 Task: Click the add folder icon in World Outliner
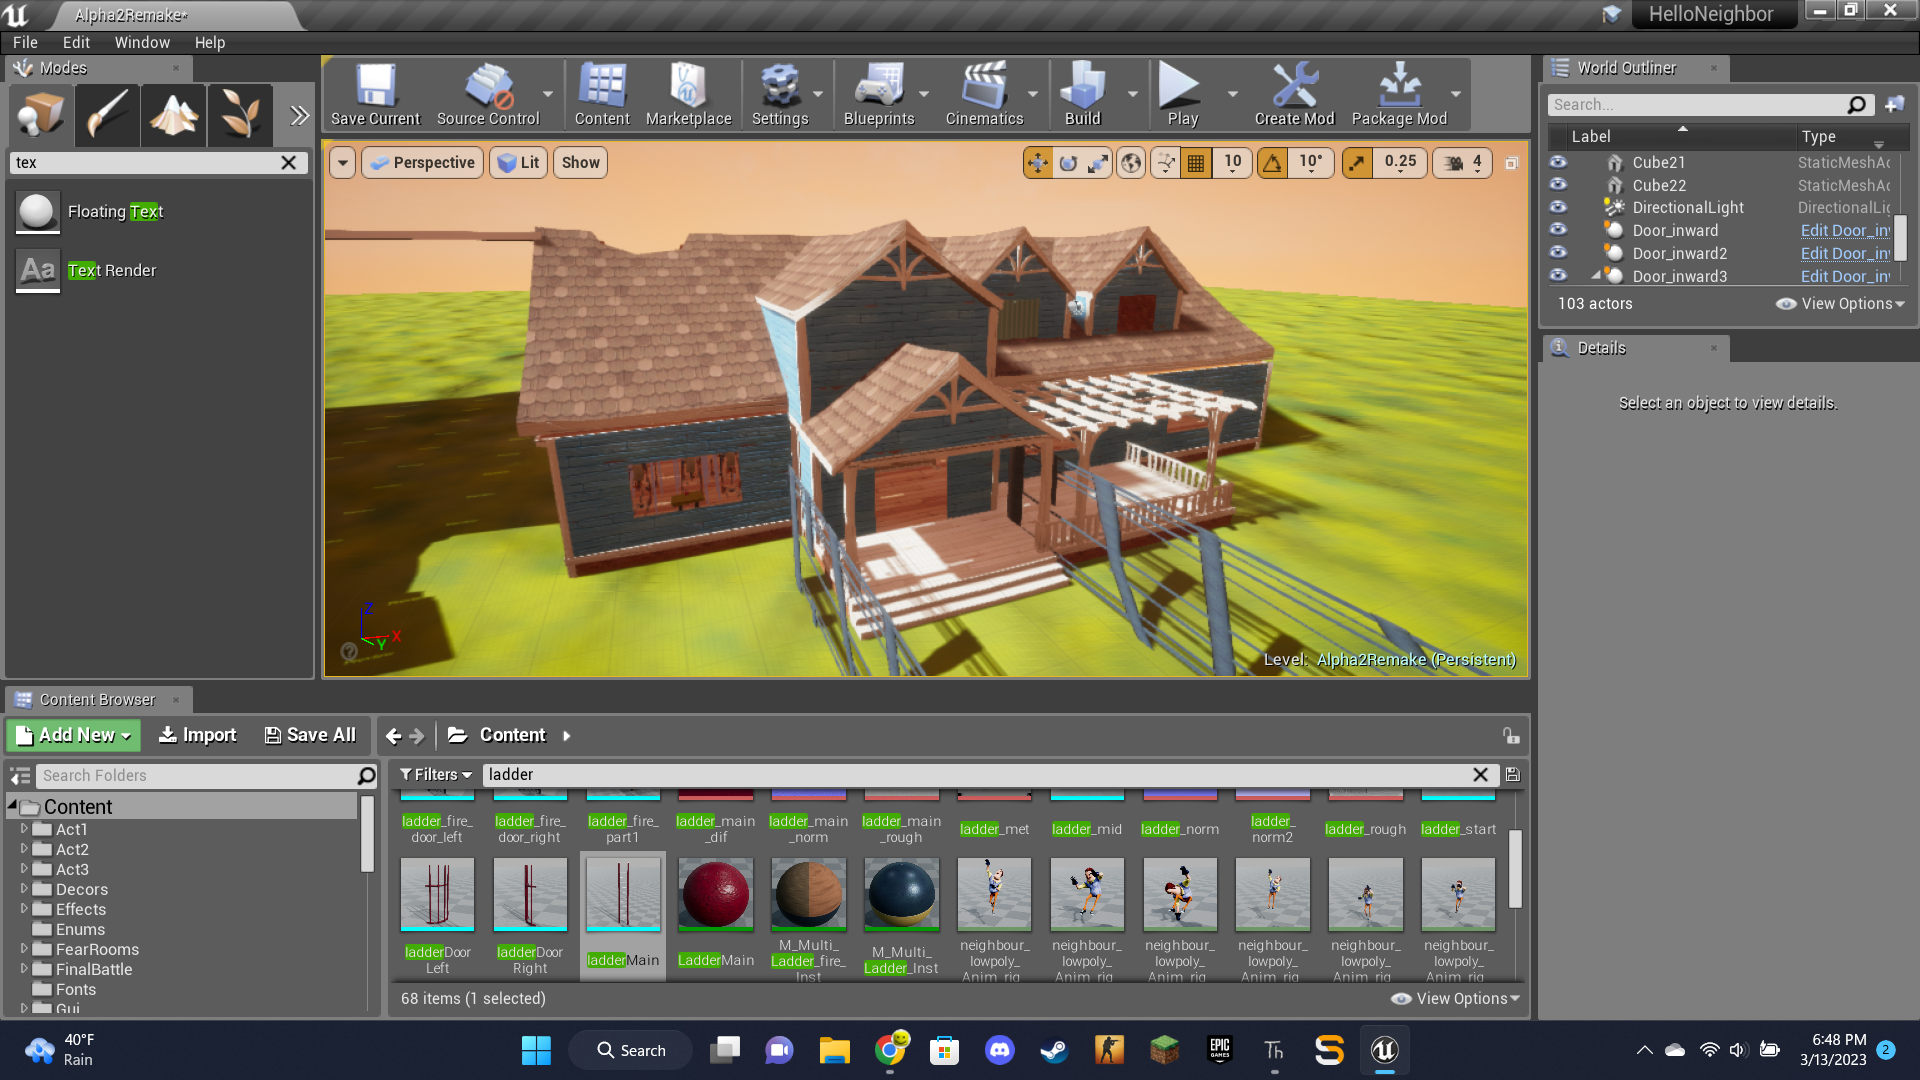click(x=1894, y=105)
